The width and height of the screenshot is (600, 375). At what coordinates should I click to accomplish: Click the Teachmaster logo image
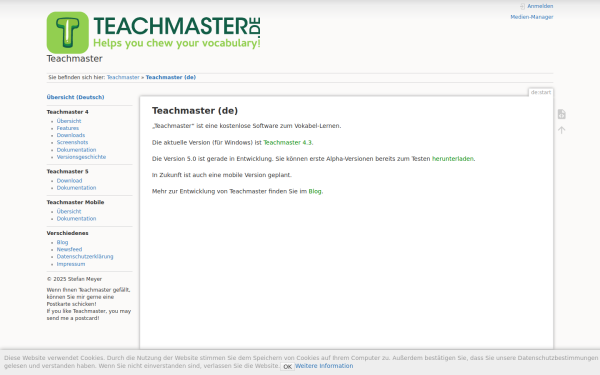tap(153, 33)
